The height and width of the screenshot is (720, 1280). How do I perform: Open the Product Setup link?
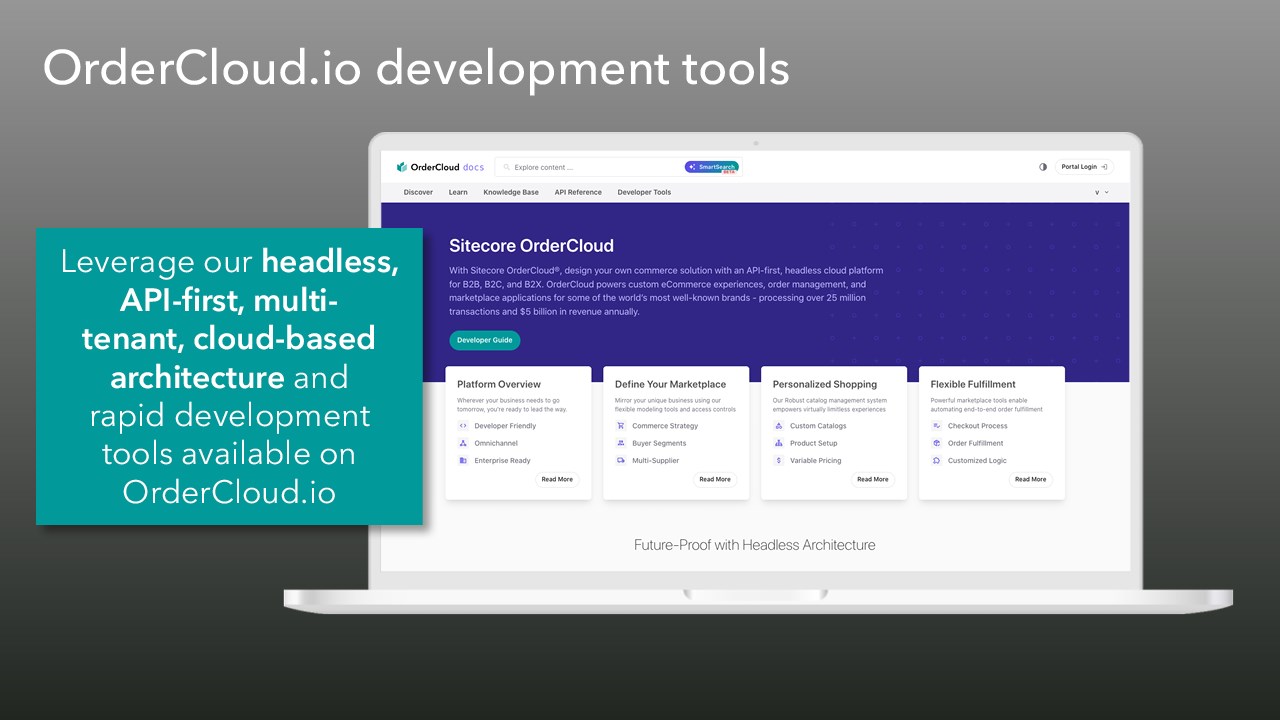pyautogui.click(x=814, y=443)
